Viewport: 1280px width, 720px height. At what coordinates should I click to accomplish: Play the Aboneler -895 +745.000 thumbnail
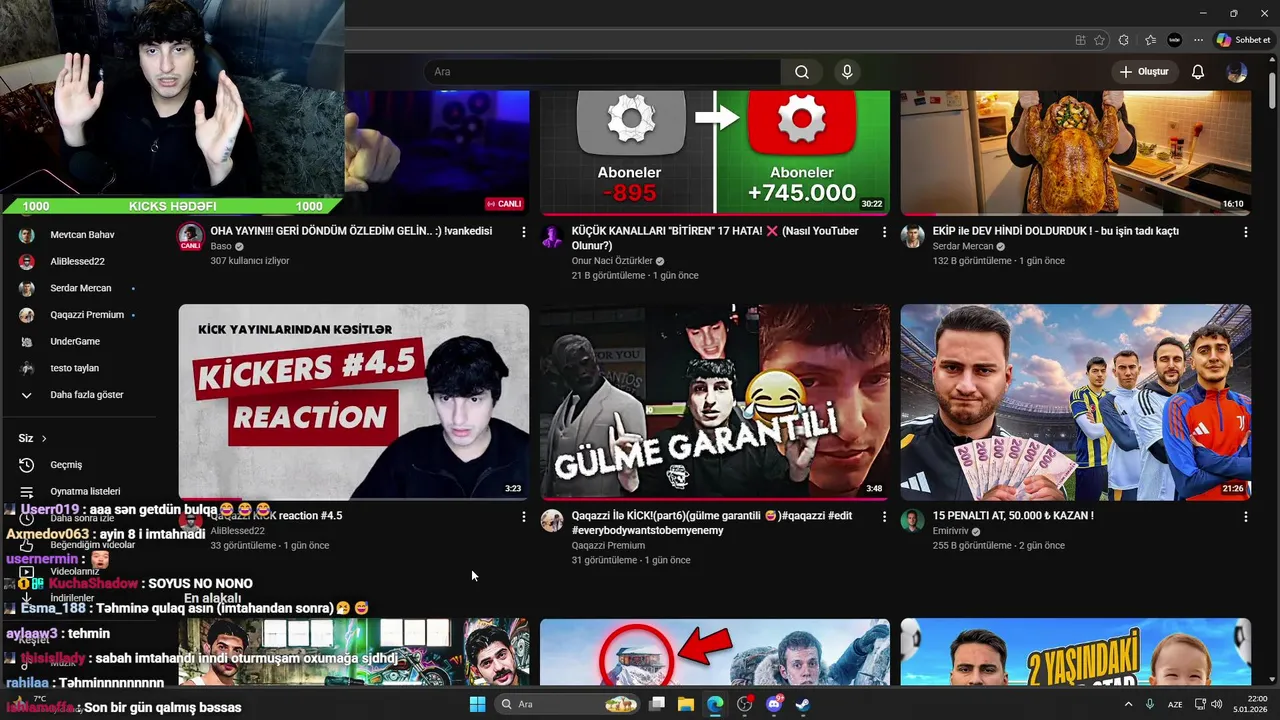tap(715, 152)
